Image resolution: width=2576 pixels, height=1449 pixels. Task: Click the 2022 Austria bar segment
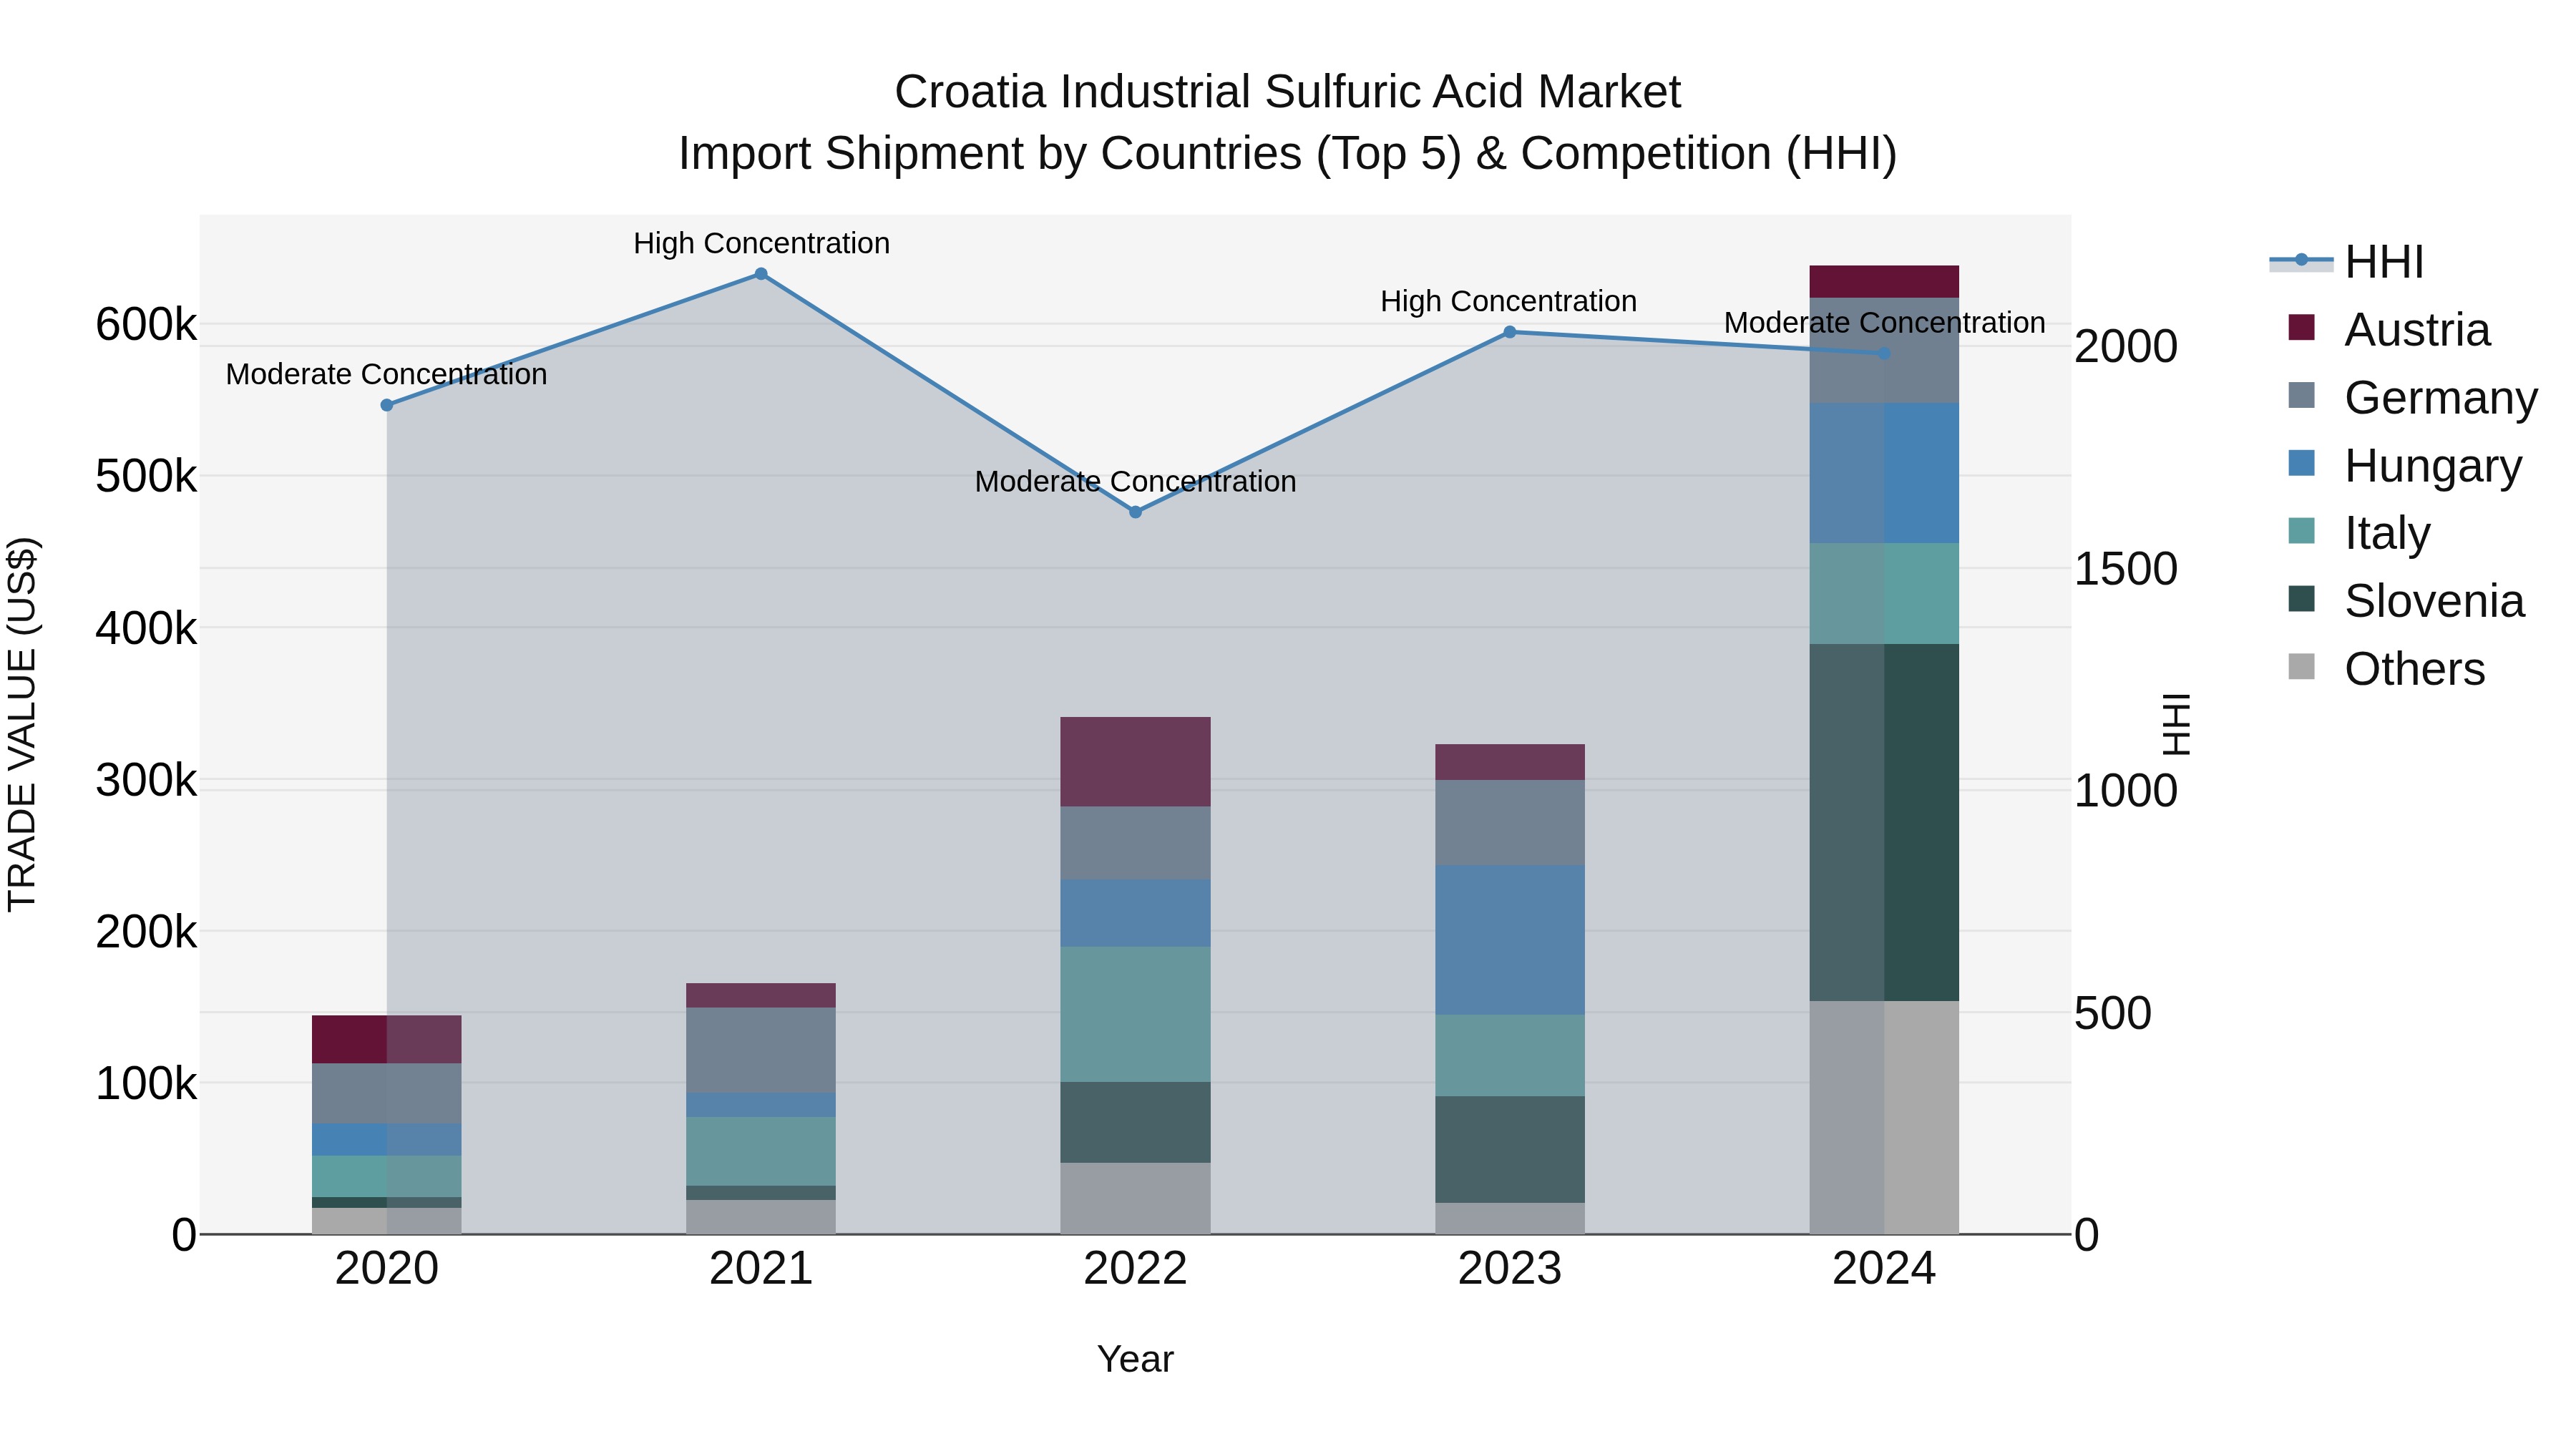1135,762
